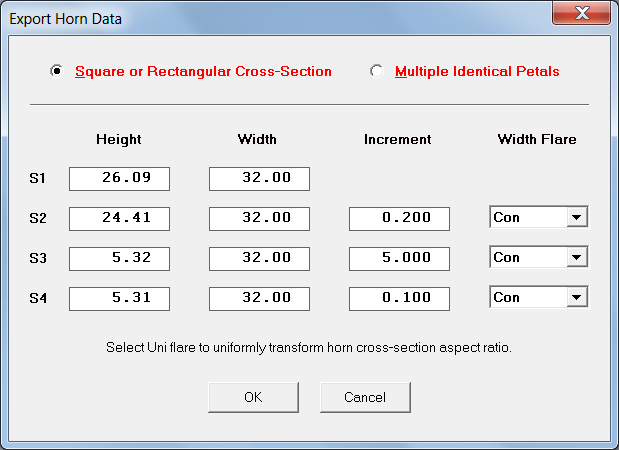Click the S3 Height field 5.32
The width and height of the screenshot is (619, 450).
tap(119, 259)
